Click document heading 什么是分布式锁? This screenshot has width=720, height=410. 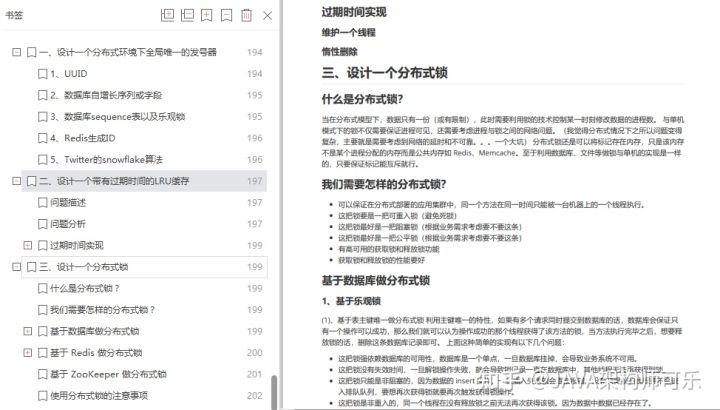click(362, 99)
